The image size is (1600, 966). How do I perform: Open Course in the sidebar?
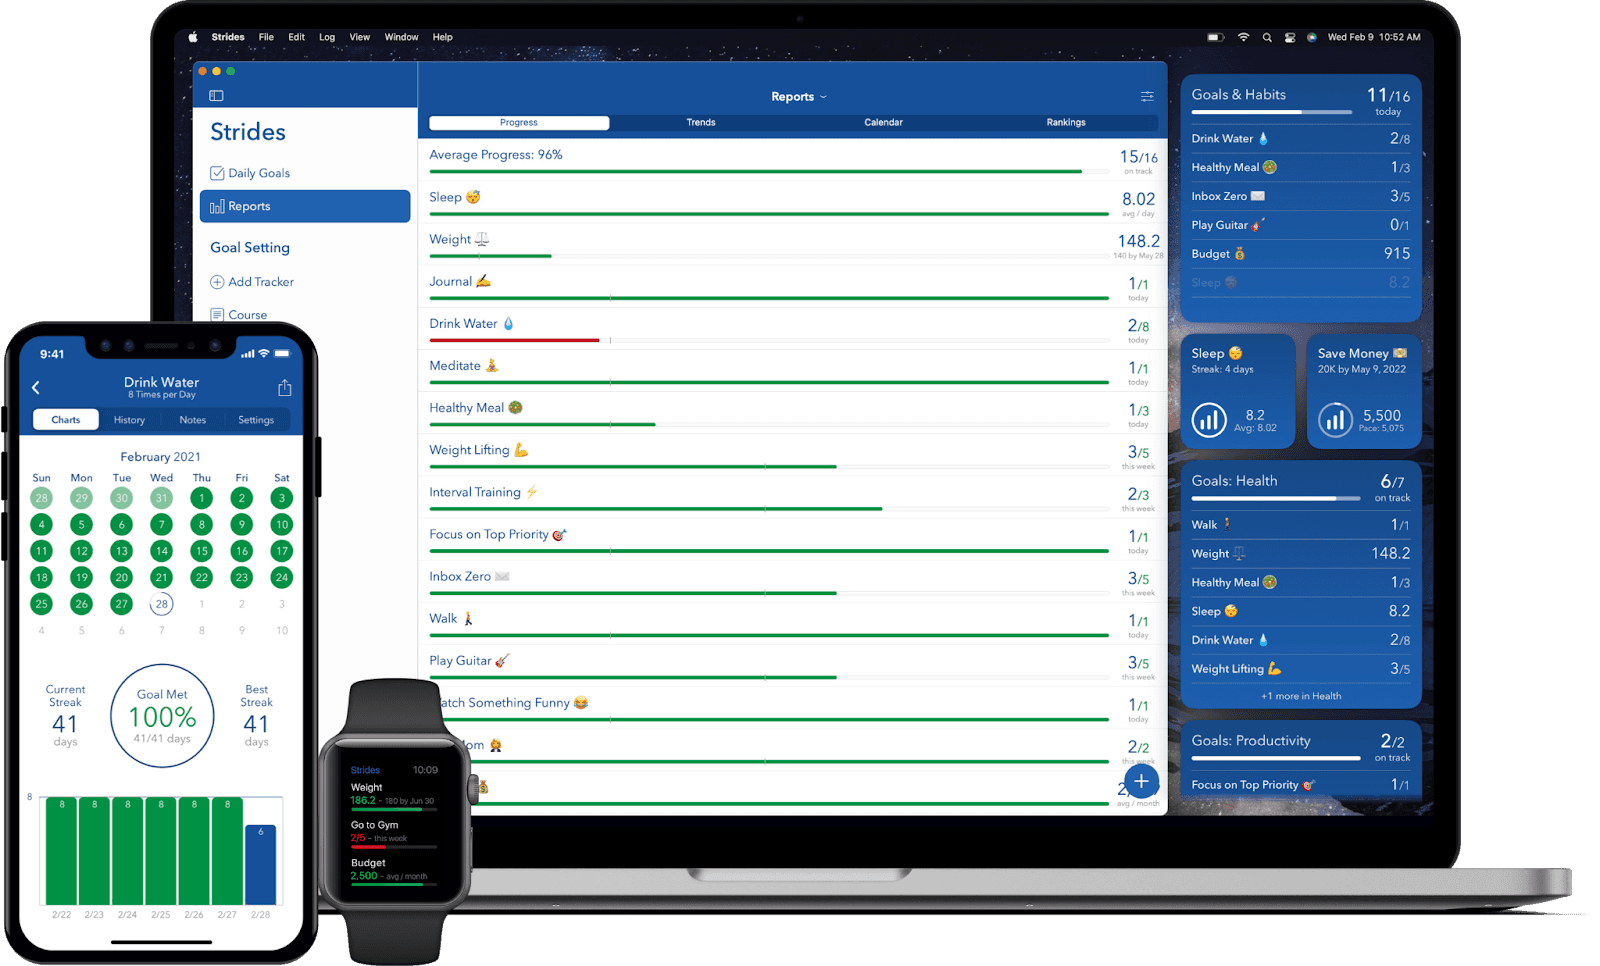(x=305, y=314)
